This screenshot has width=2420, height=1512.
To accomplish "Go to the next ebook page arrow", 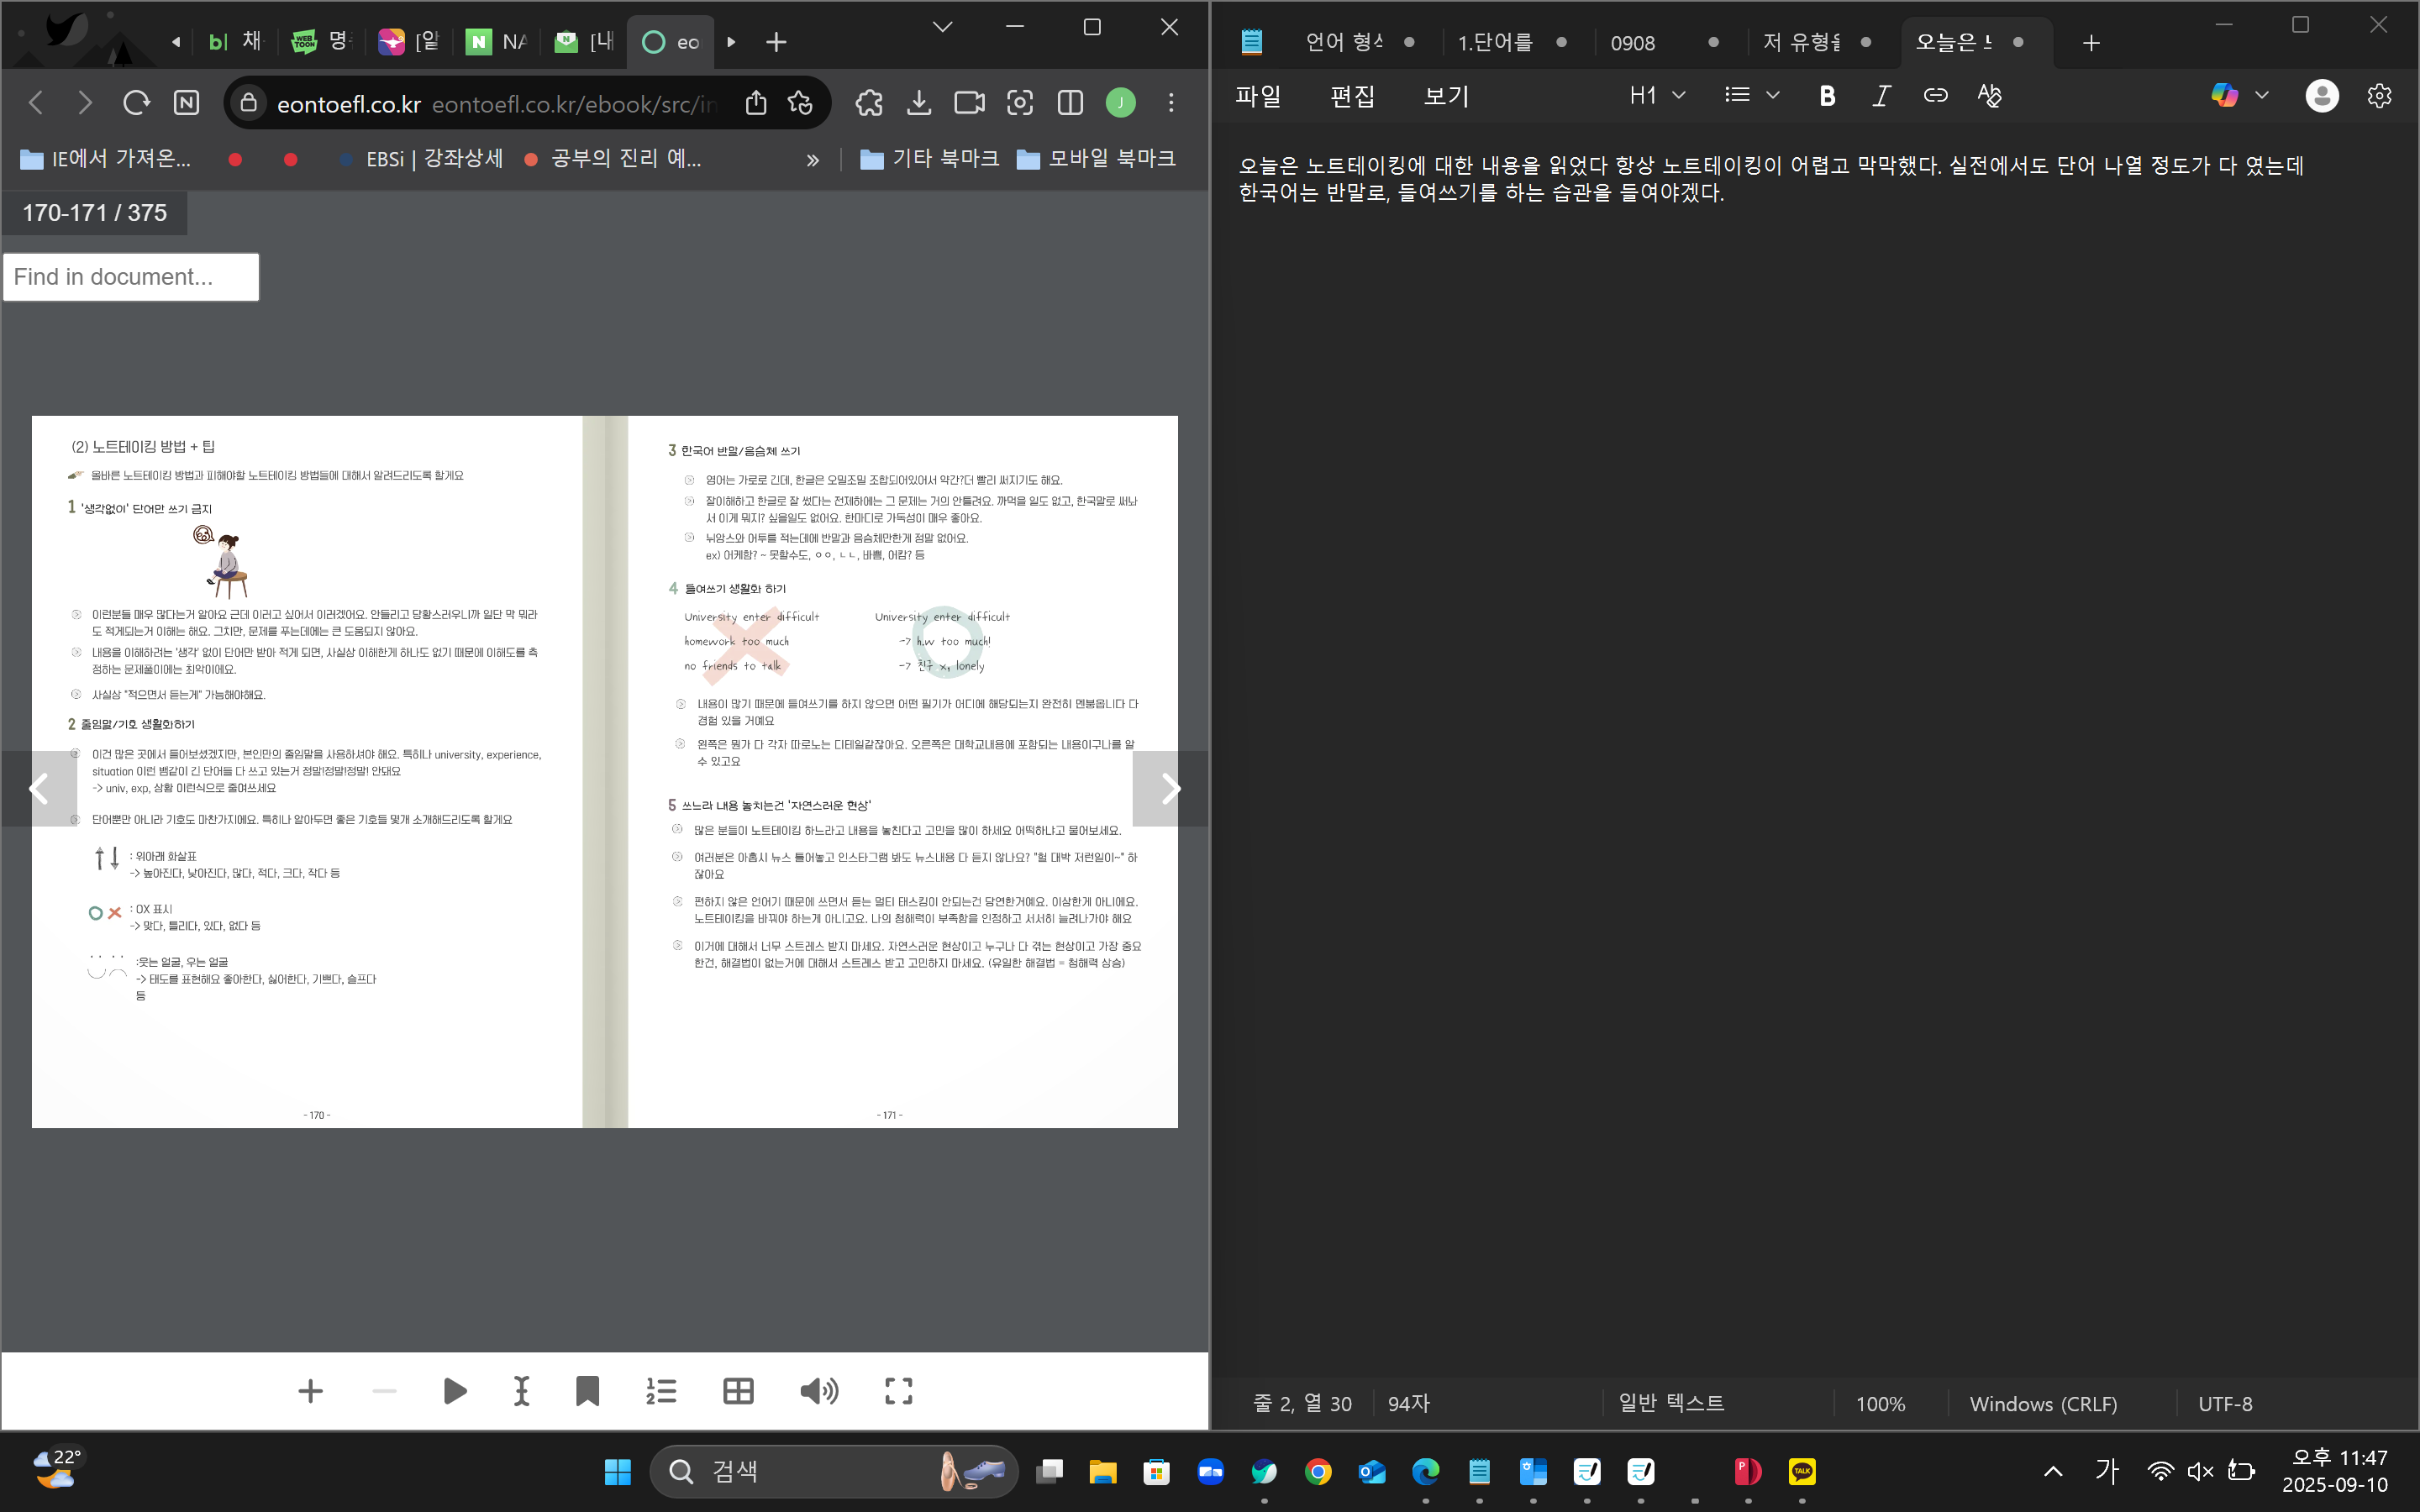I will (x=1169, y=789).
